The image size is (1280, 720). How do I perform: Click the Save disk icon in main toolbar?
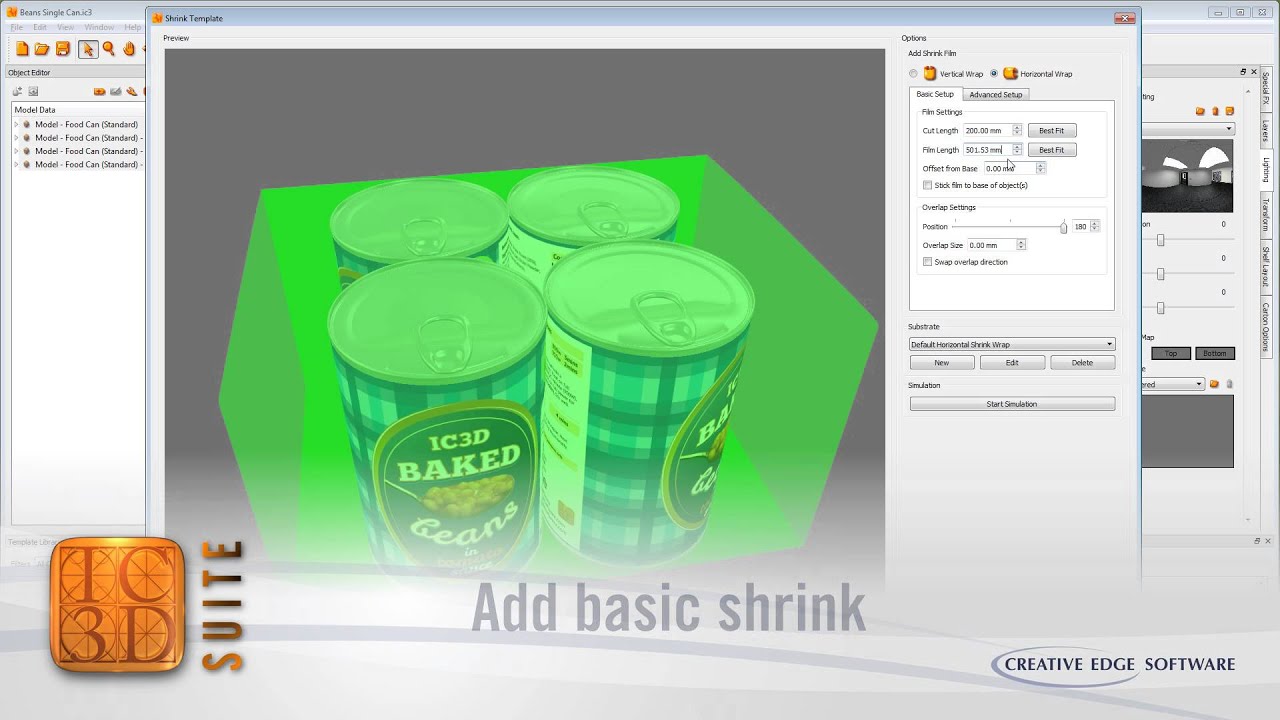(63, 49)
